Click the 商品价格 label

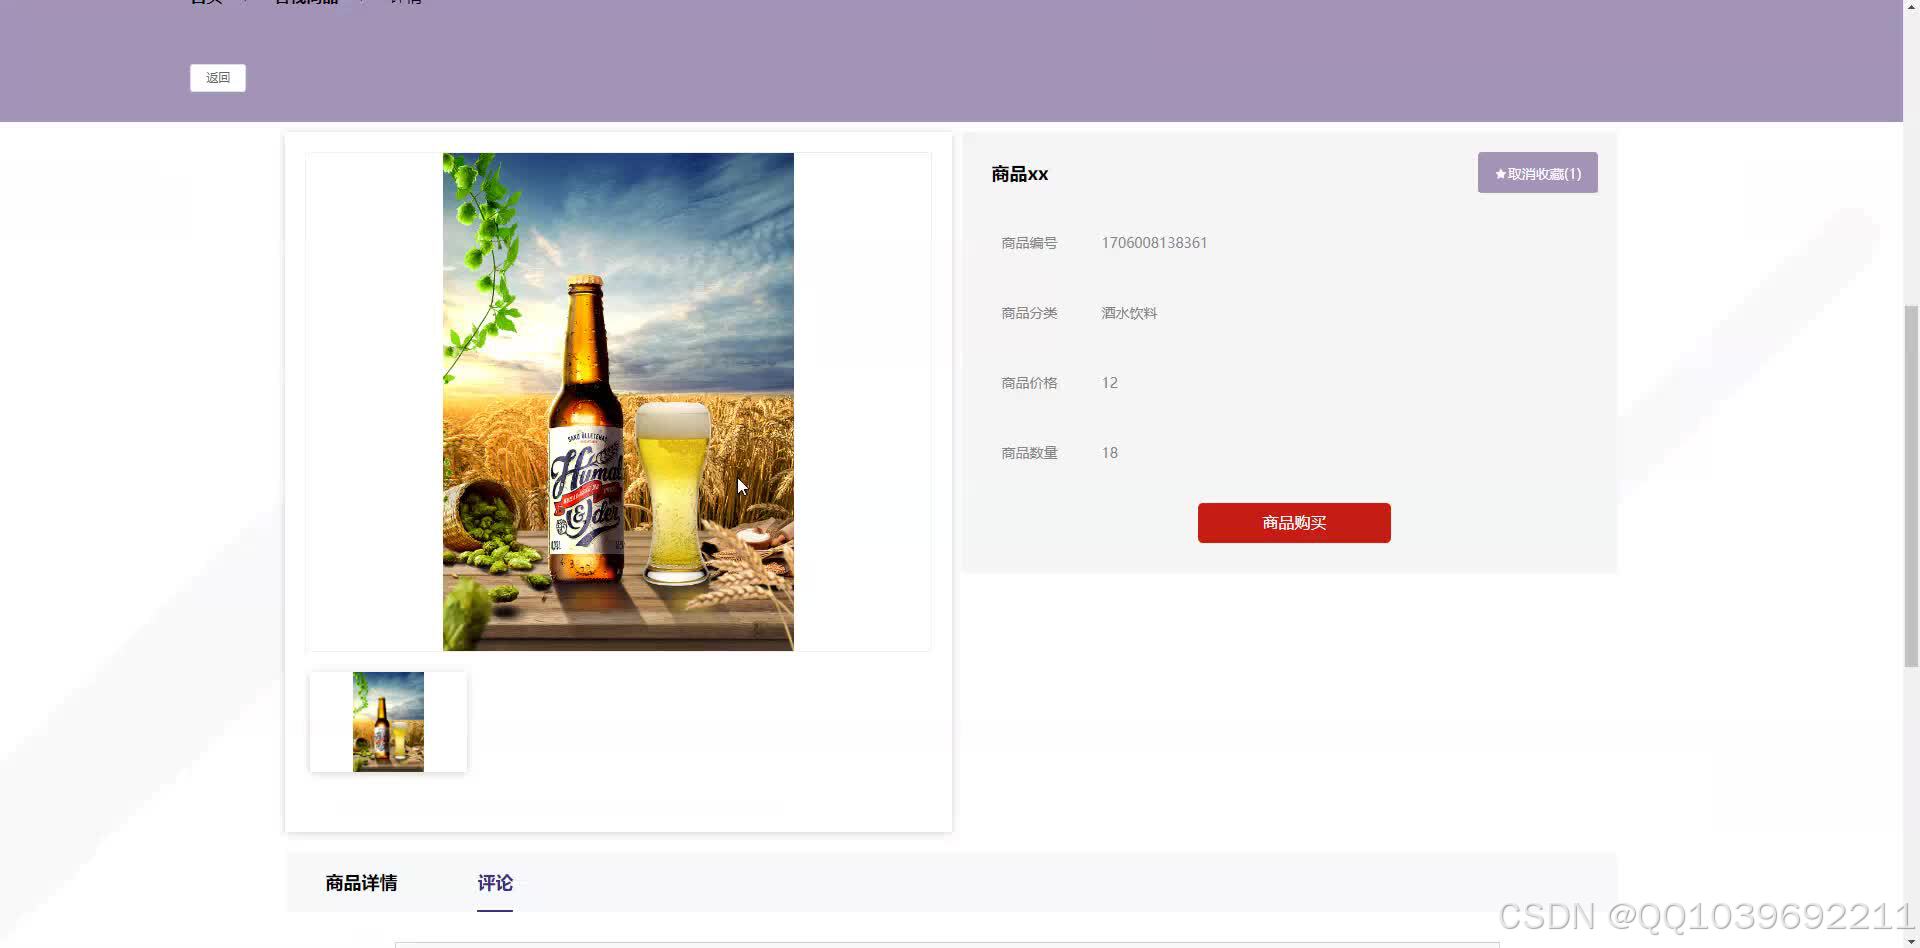(1029, 383)
